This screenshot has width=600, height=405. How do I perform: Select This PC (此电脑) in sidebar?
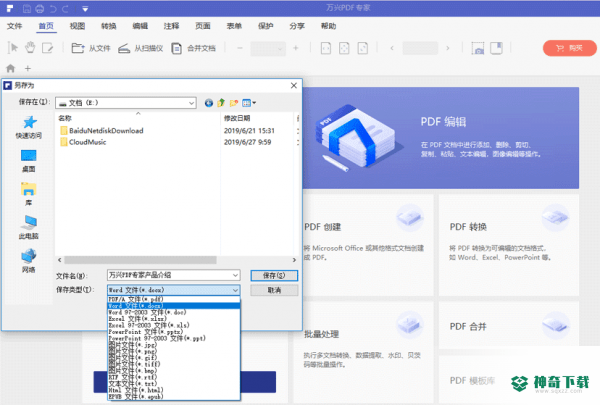point(29,227)
